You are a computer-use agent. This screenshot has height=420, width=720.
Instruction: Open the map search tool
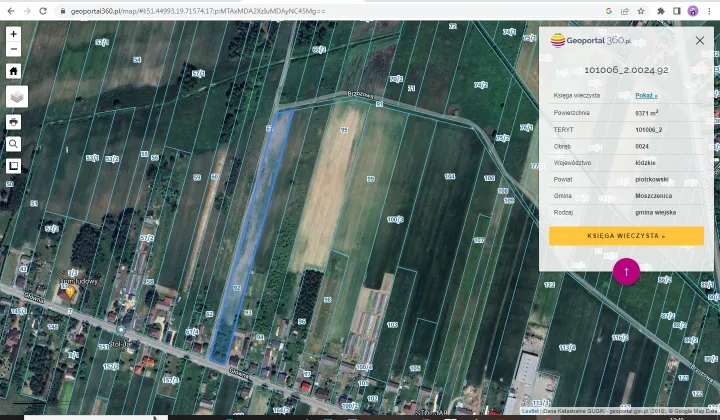click(x=13, y=144)
